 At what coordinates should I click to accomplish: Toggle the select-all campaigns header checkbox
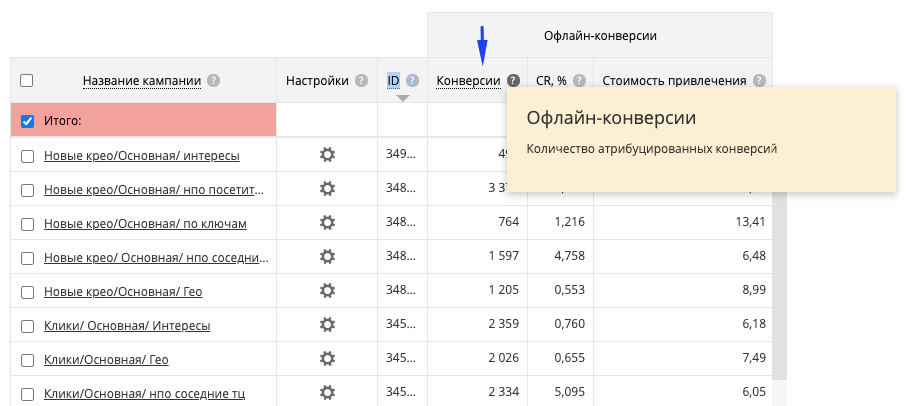(x=27, y=81)
